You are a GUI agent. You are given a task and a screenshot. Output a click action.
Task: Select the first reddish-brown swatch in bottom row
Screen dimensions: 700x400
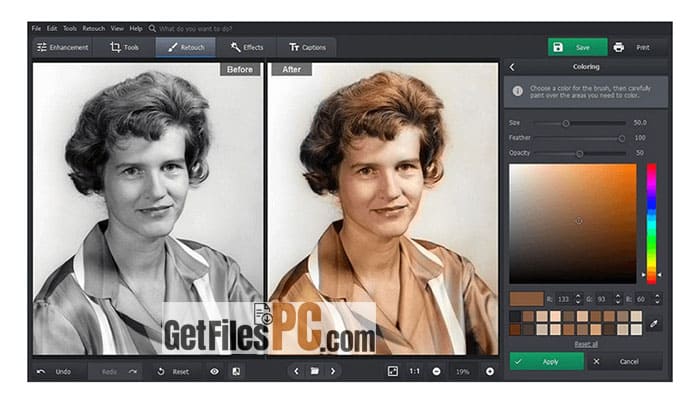(x=515, y=330)
